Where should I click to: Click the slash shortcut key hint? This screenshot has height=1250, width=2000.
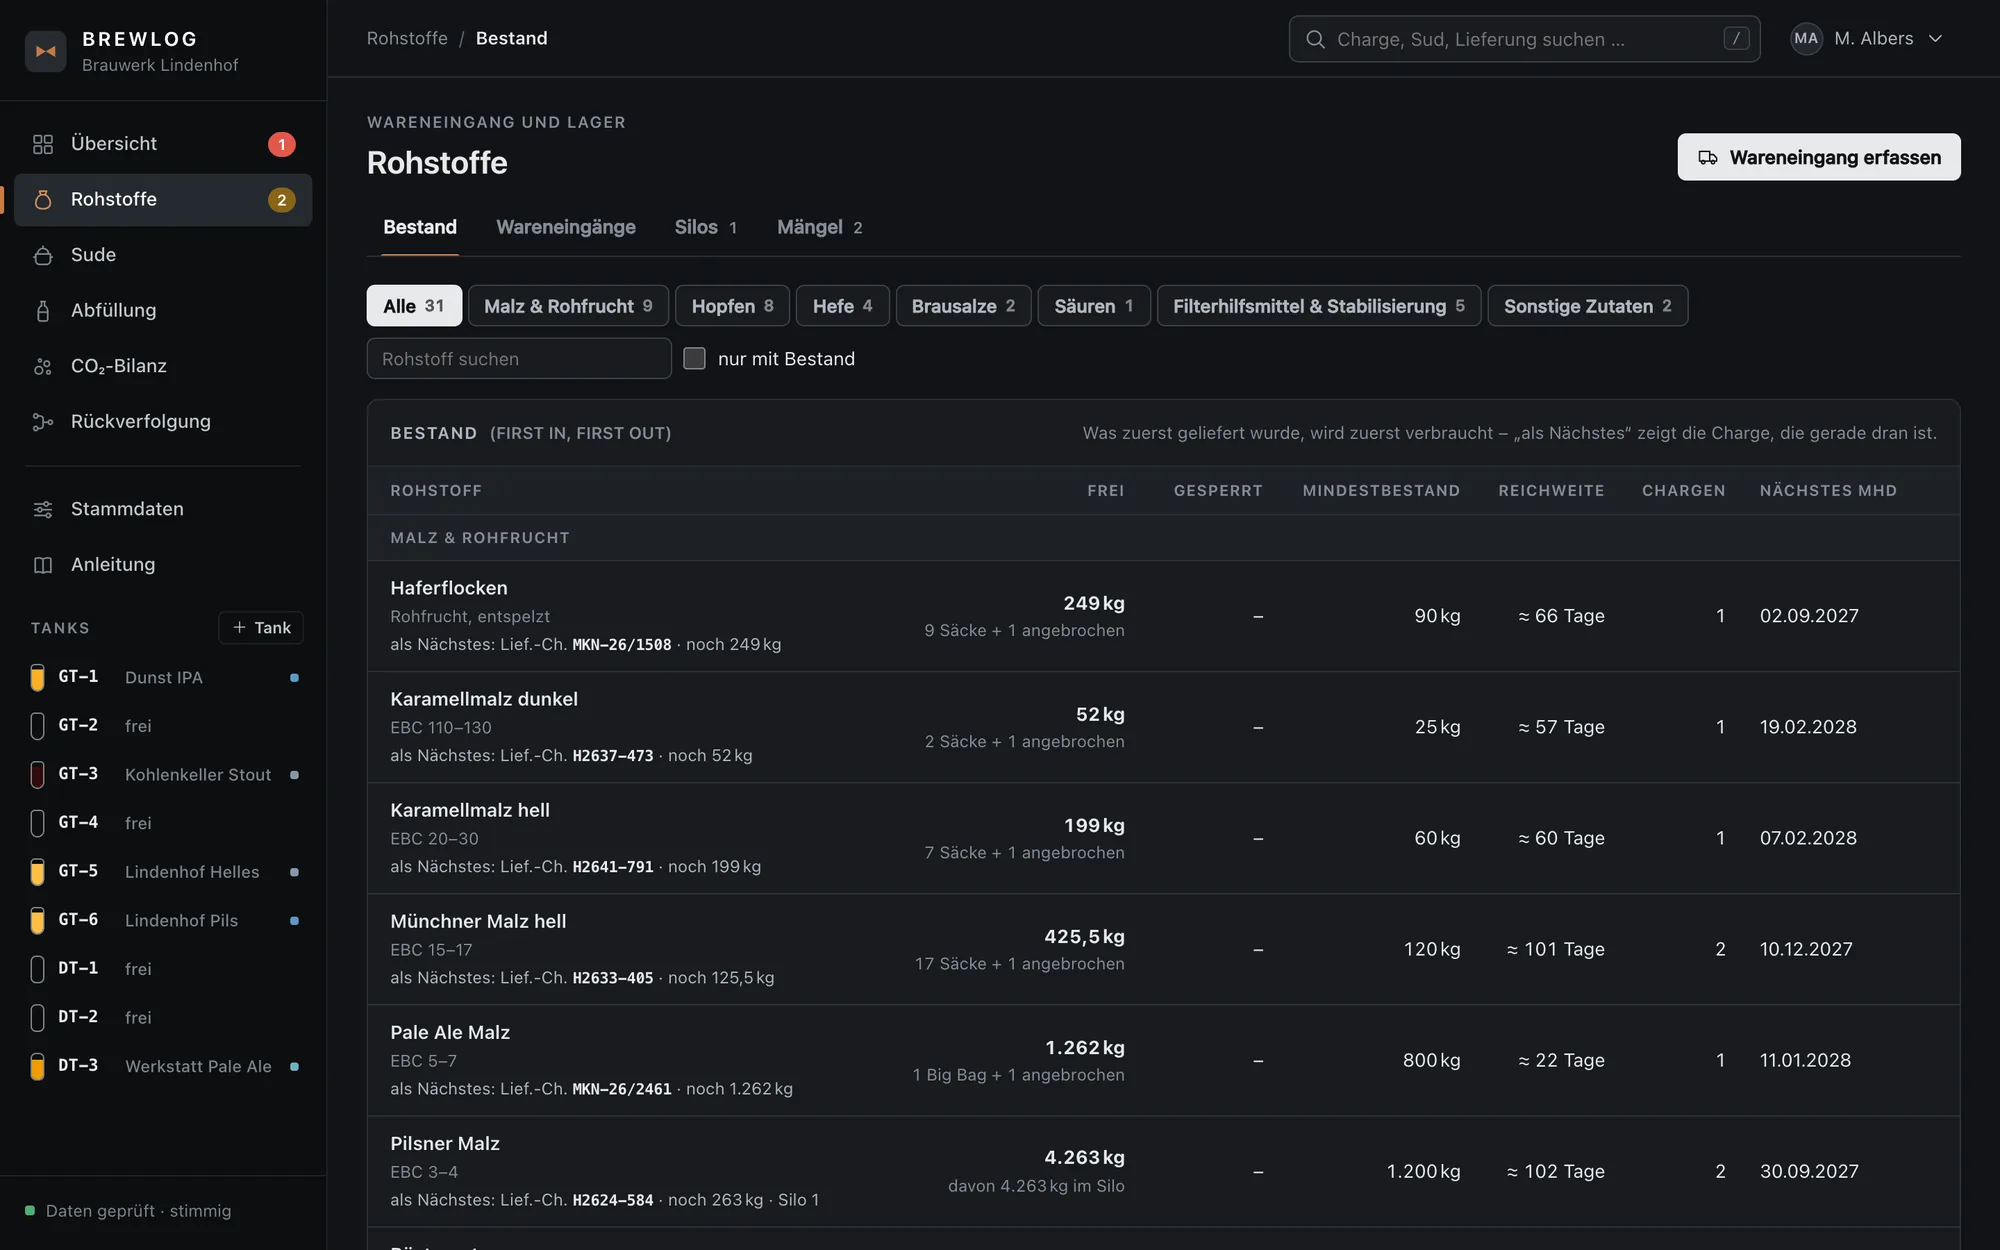tap(1736, 39)
